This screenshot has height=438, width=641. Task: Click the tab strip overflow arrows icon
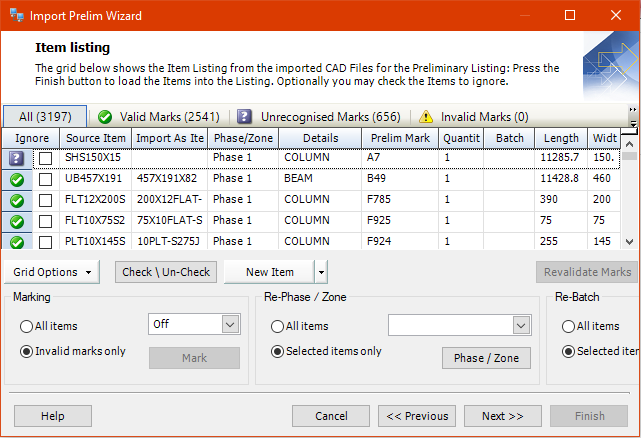pyautogui.click(x=632, y=110)
